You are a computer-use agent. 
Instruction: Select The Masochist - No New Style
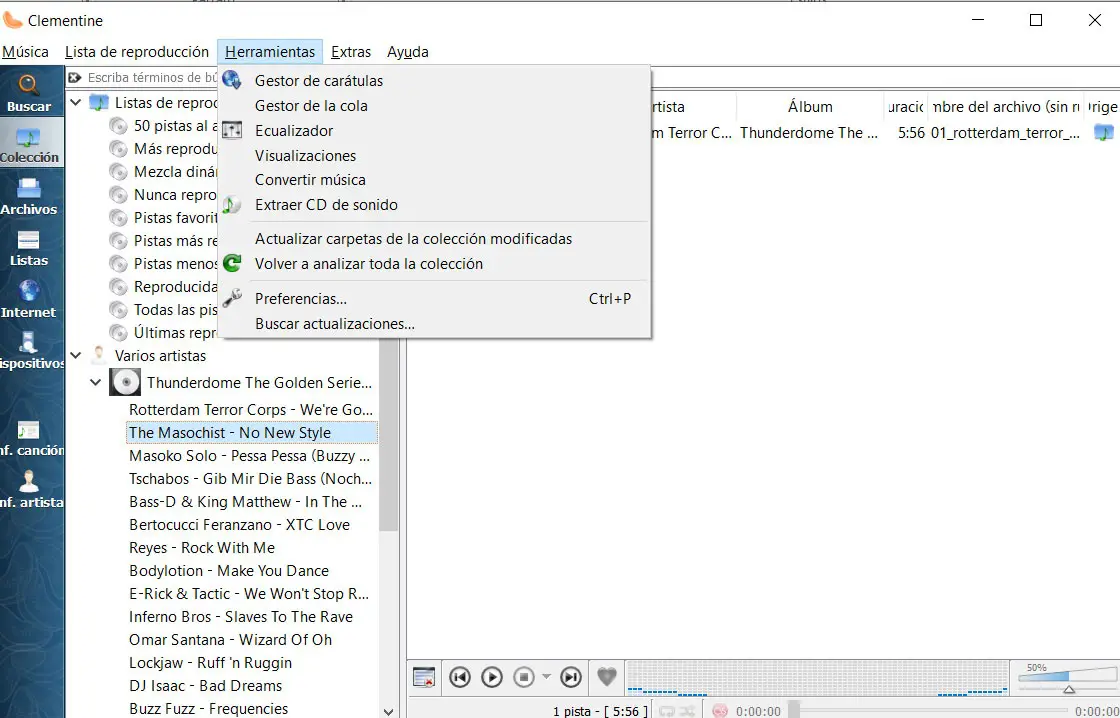point(251,433)
